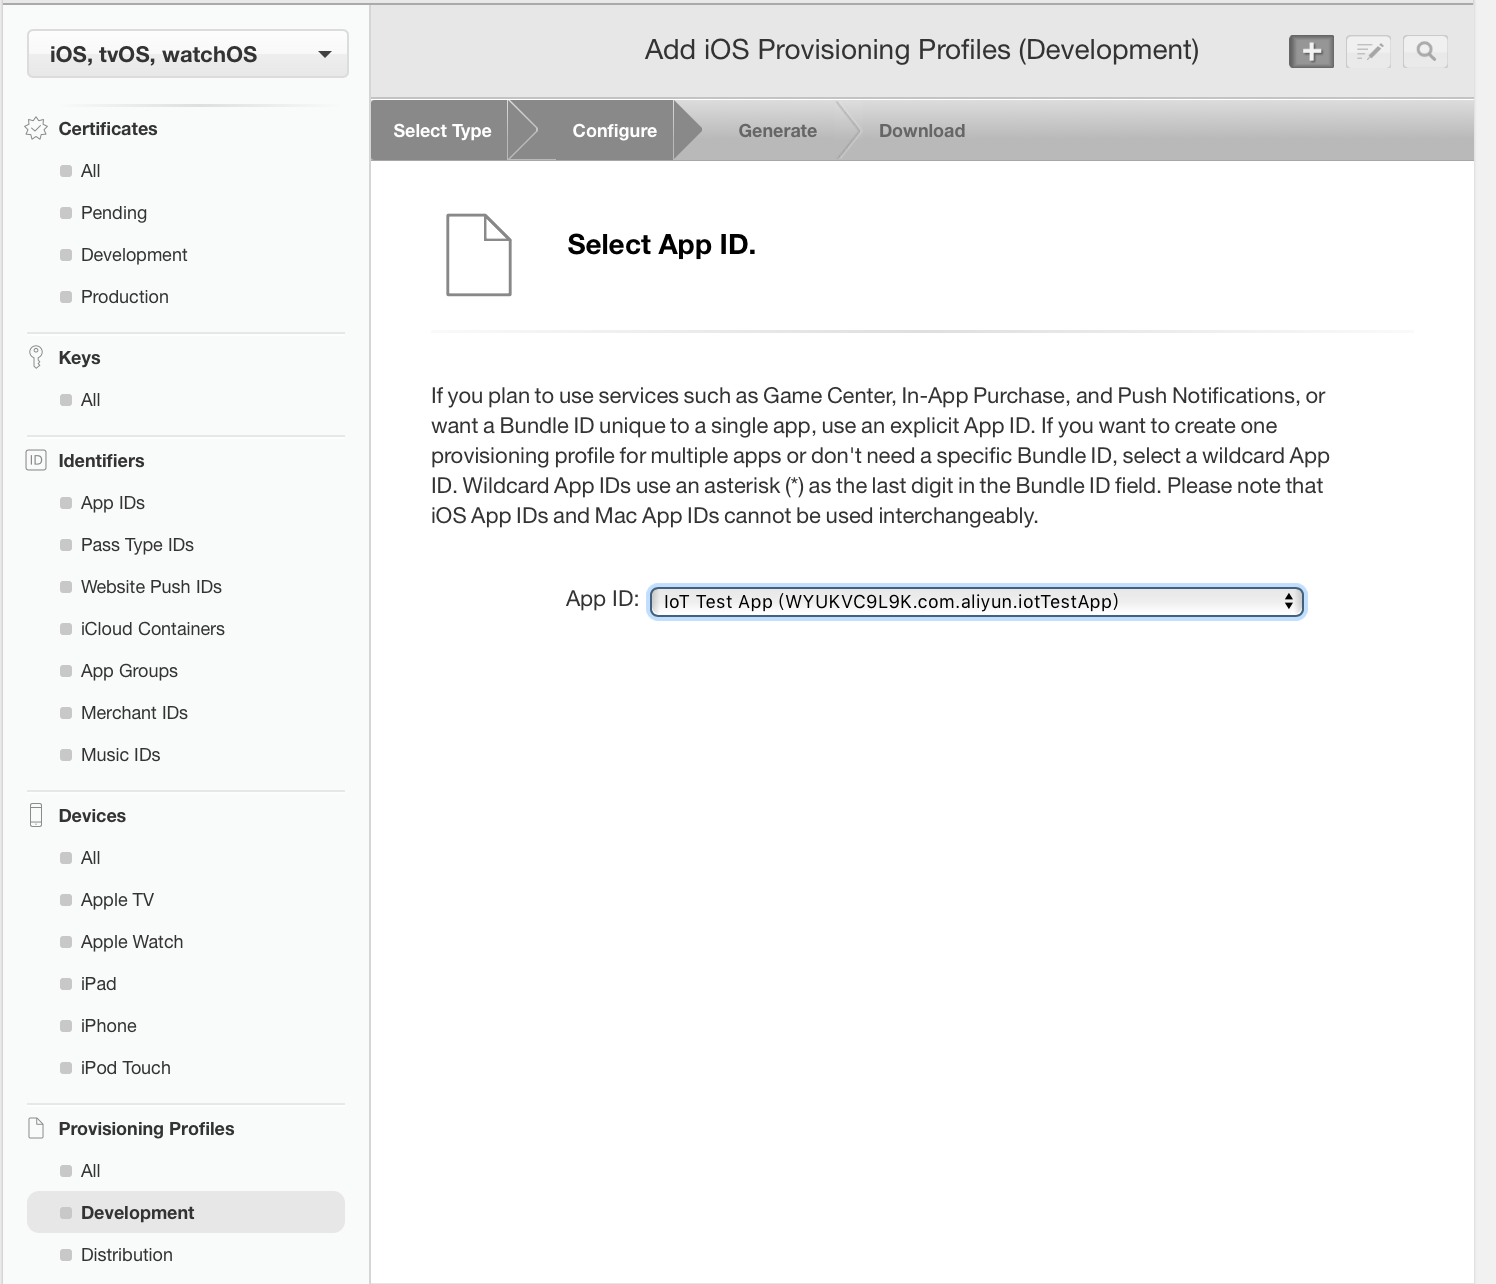The height and width of the screenshot is (1284, 1496).
Task: Open Distribution provisioning profiles
Action: pyautogui.click(x=126, y=1255)
